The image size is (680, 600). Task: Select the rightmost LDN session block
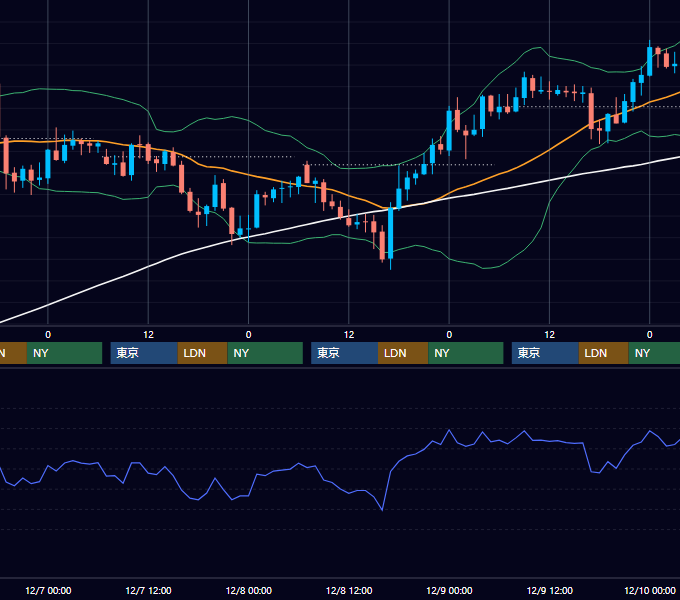pyautogui.click(x=604, y=353)
